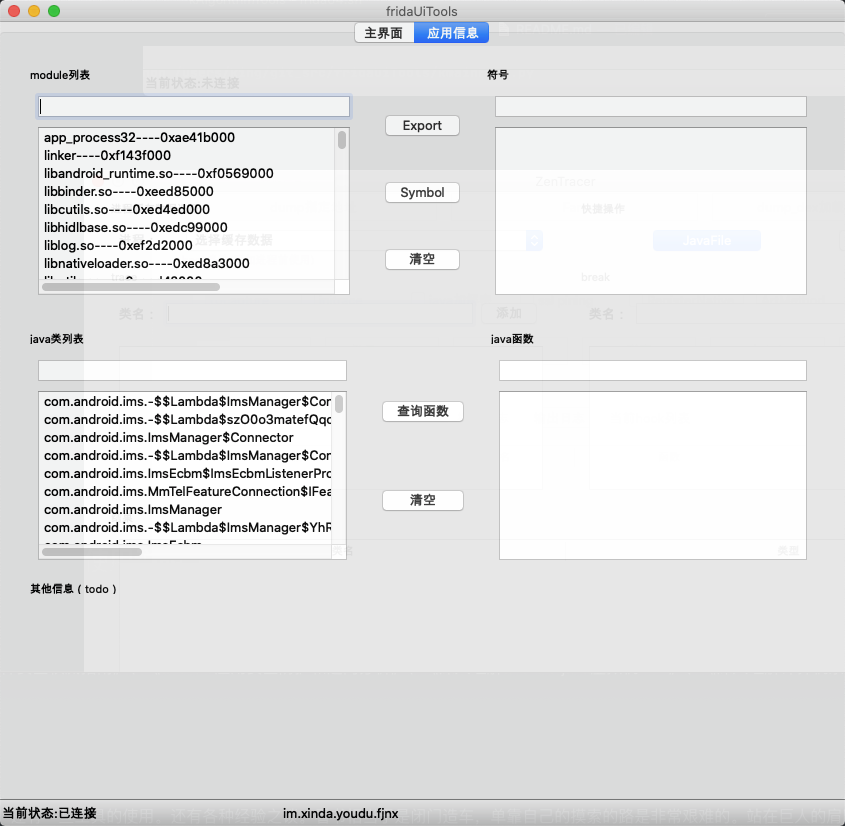Close the fridaUiTools window
Image resolution: width=845 pixels, height=826 pixels.
click(x=14, y=11)
